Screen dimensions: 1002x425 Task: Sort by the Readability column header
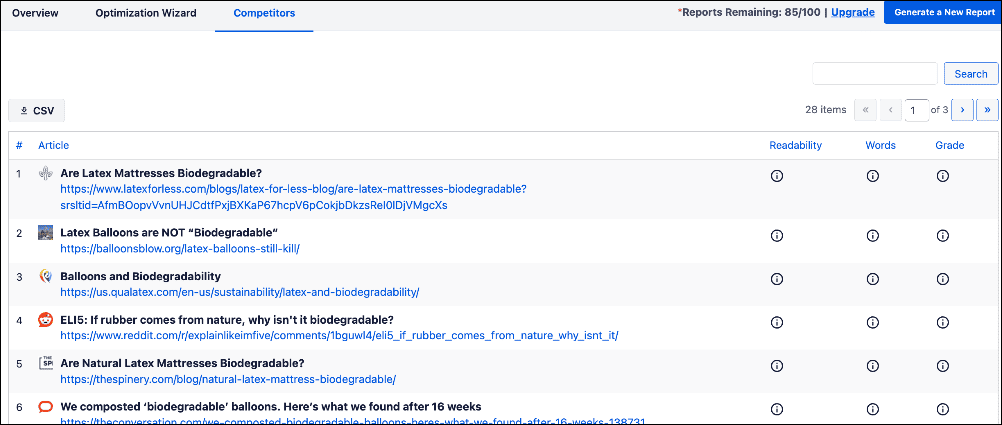tap(796, 145)
